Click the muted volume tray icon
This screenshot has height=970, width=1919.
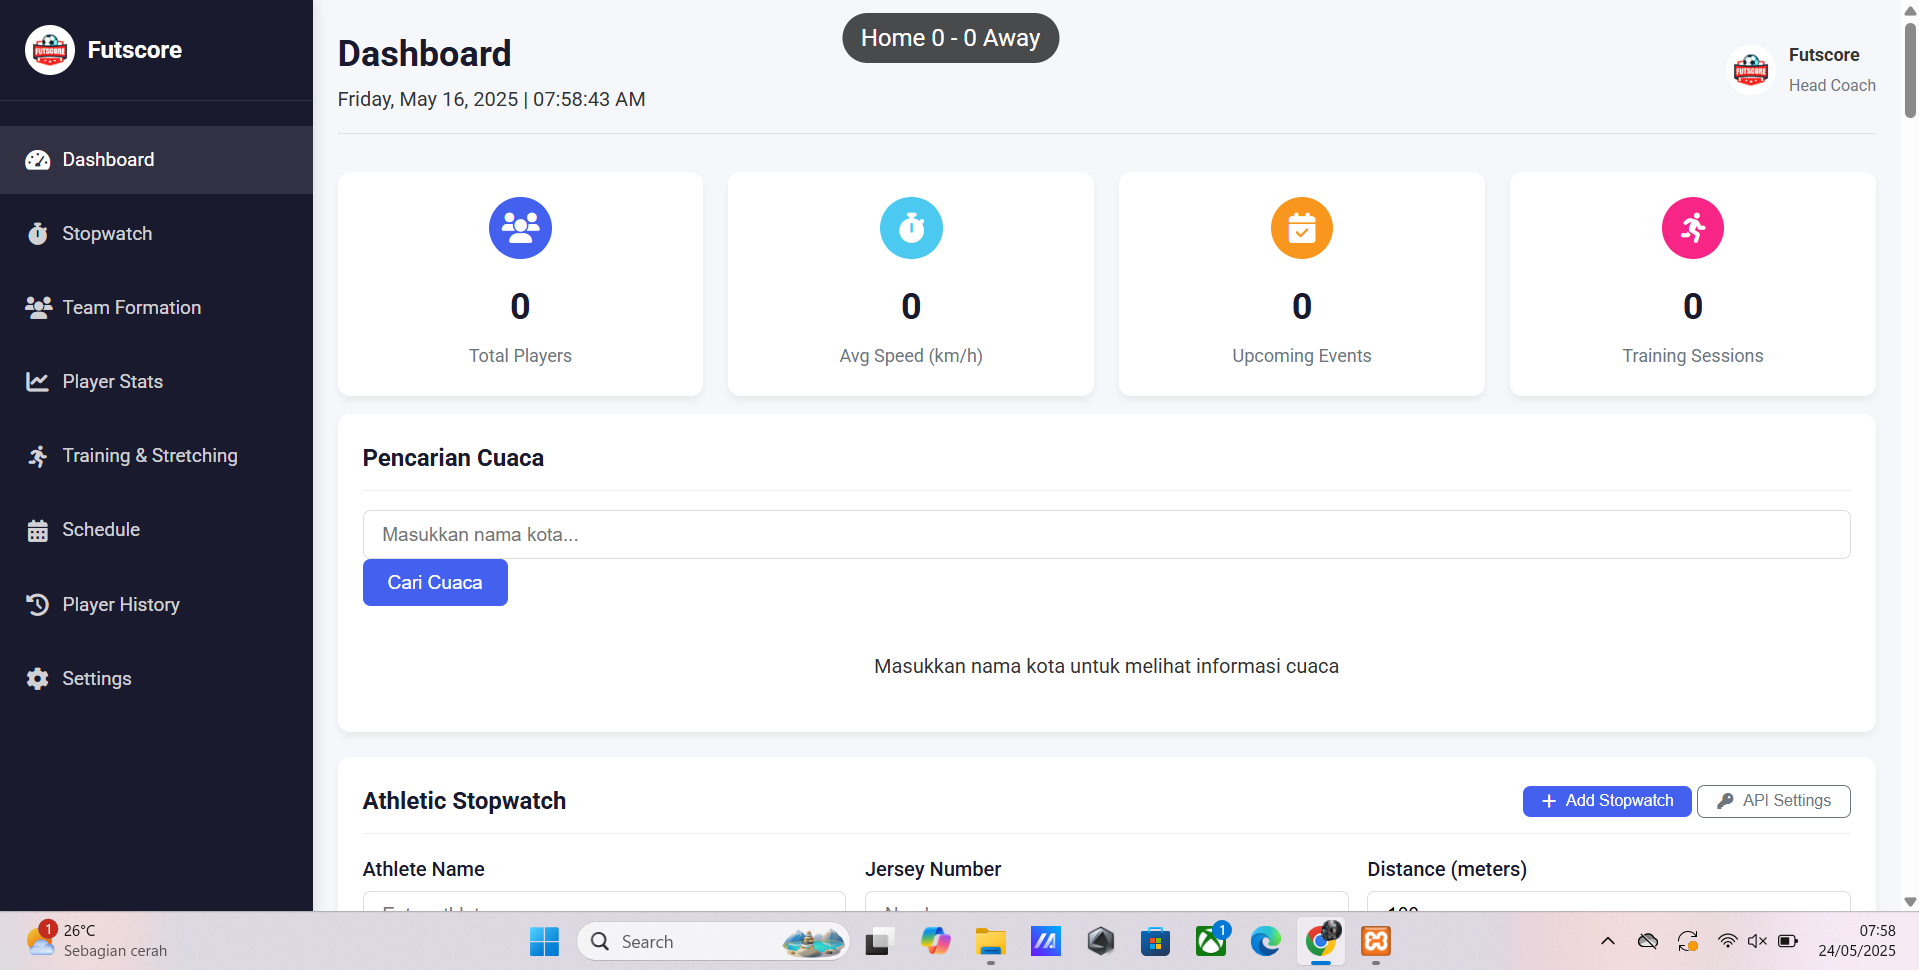[x=1757, y=941]
